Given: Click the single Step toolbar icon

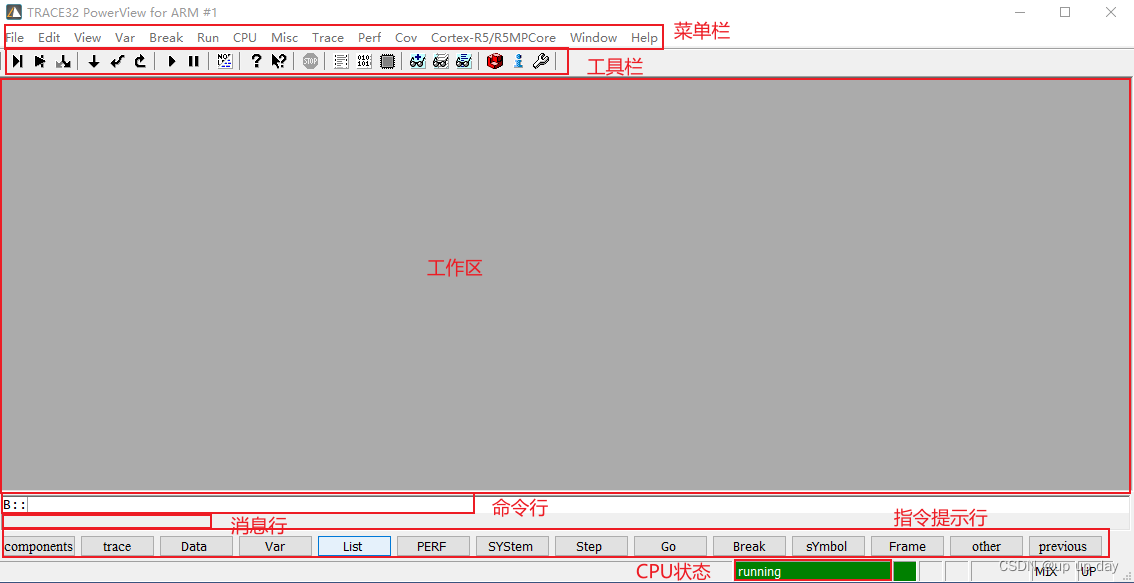Looking at the screenshot, I should point(17,61).
